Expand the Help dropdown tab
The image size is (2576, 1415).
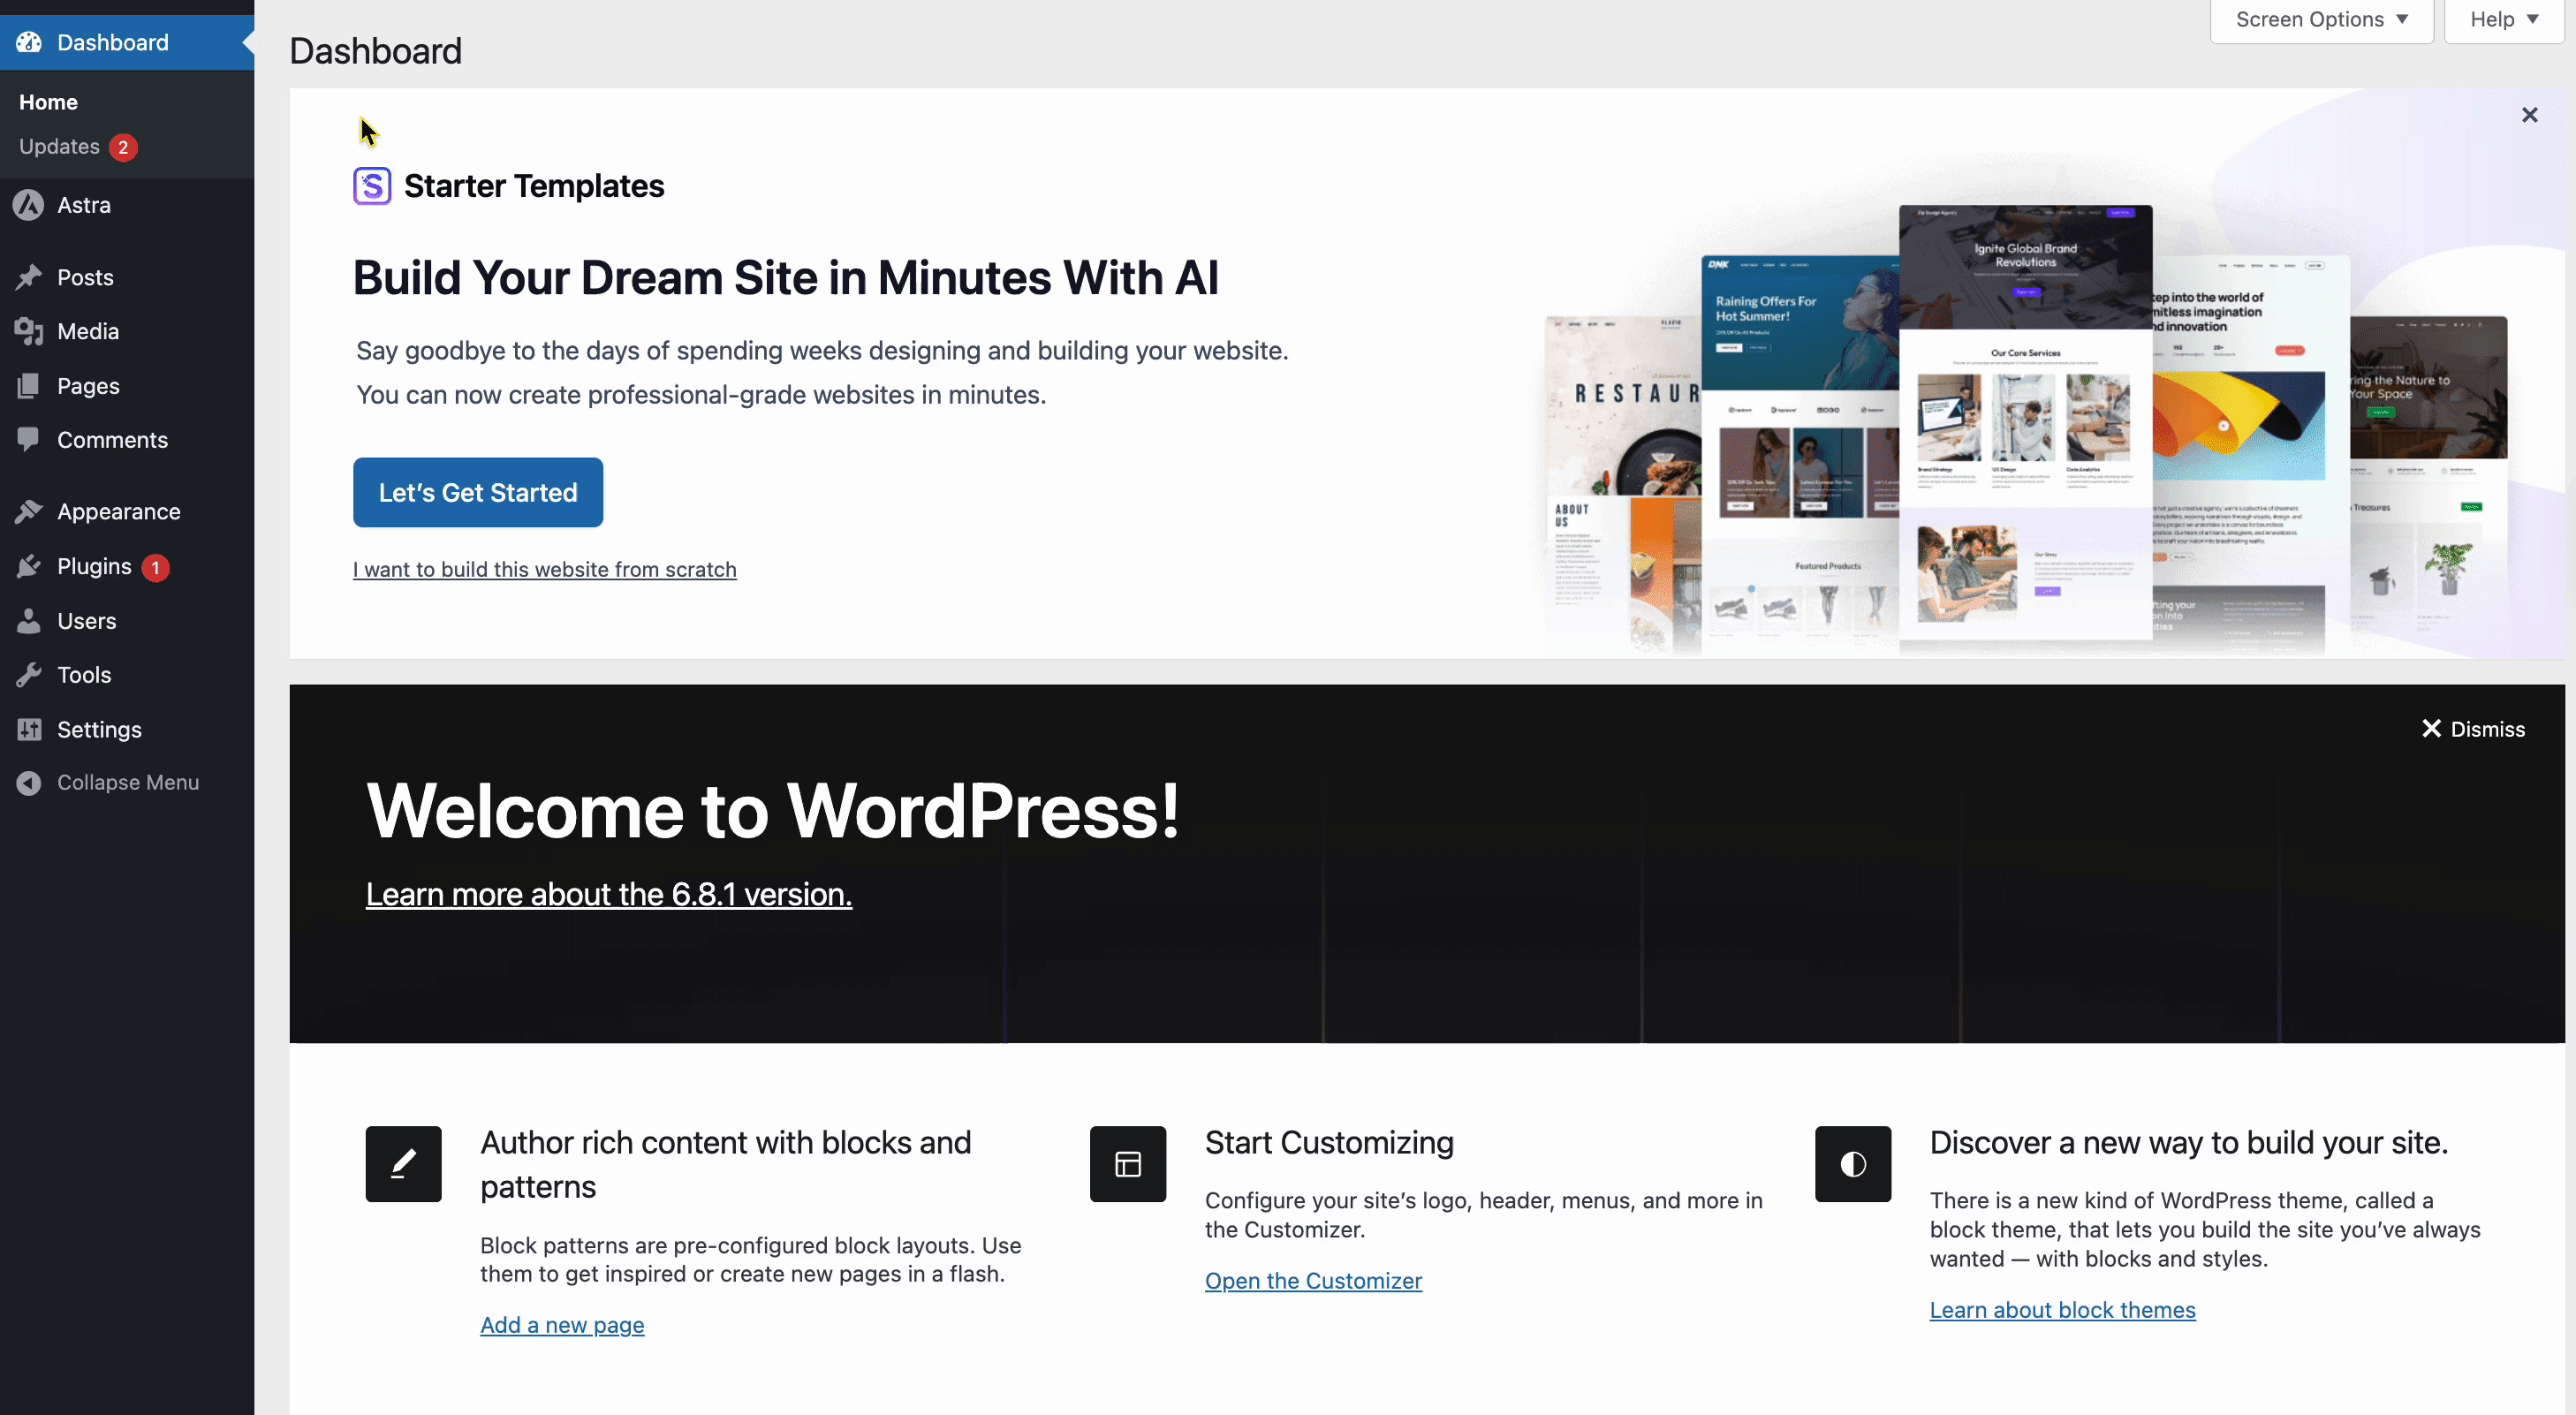[2503, 20]
